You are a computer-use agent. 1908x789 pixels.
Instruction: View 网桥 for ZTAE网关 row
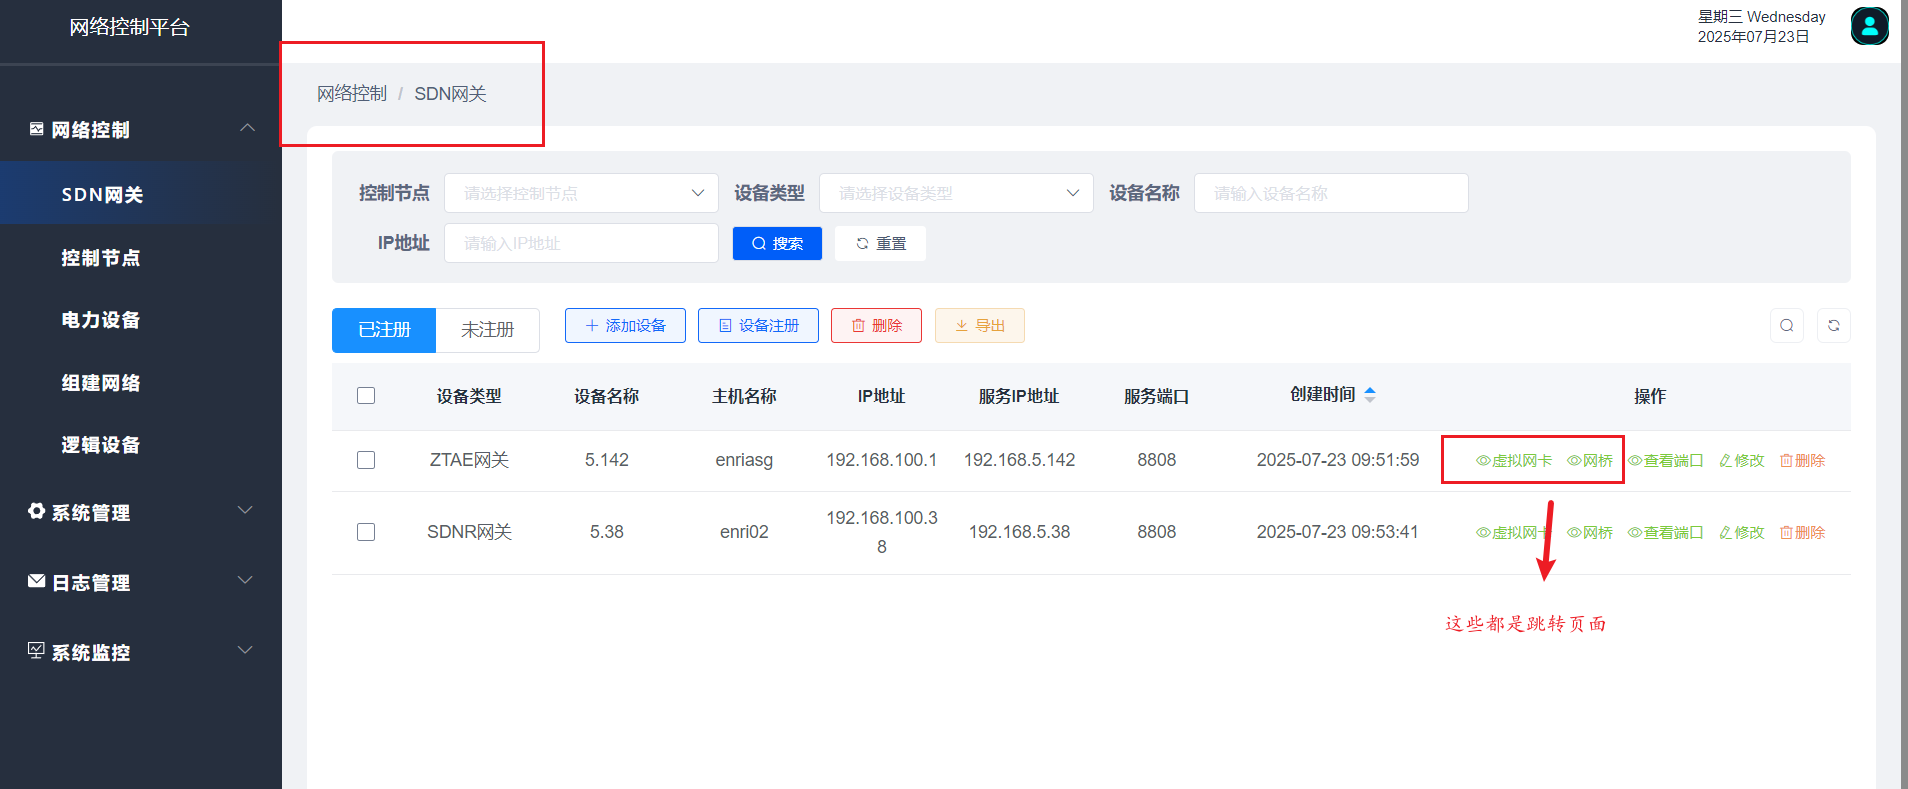(x=1590, y=461)
